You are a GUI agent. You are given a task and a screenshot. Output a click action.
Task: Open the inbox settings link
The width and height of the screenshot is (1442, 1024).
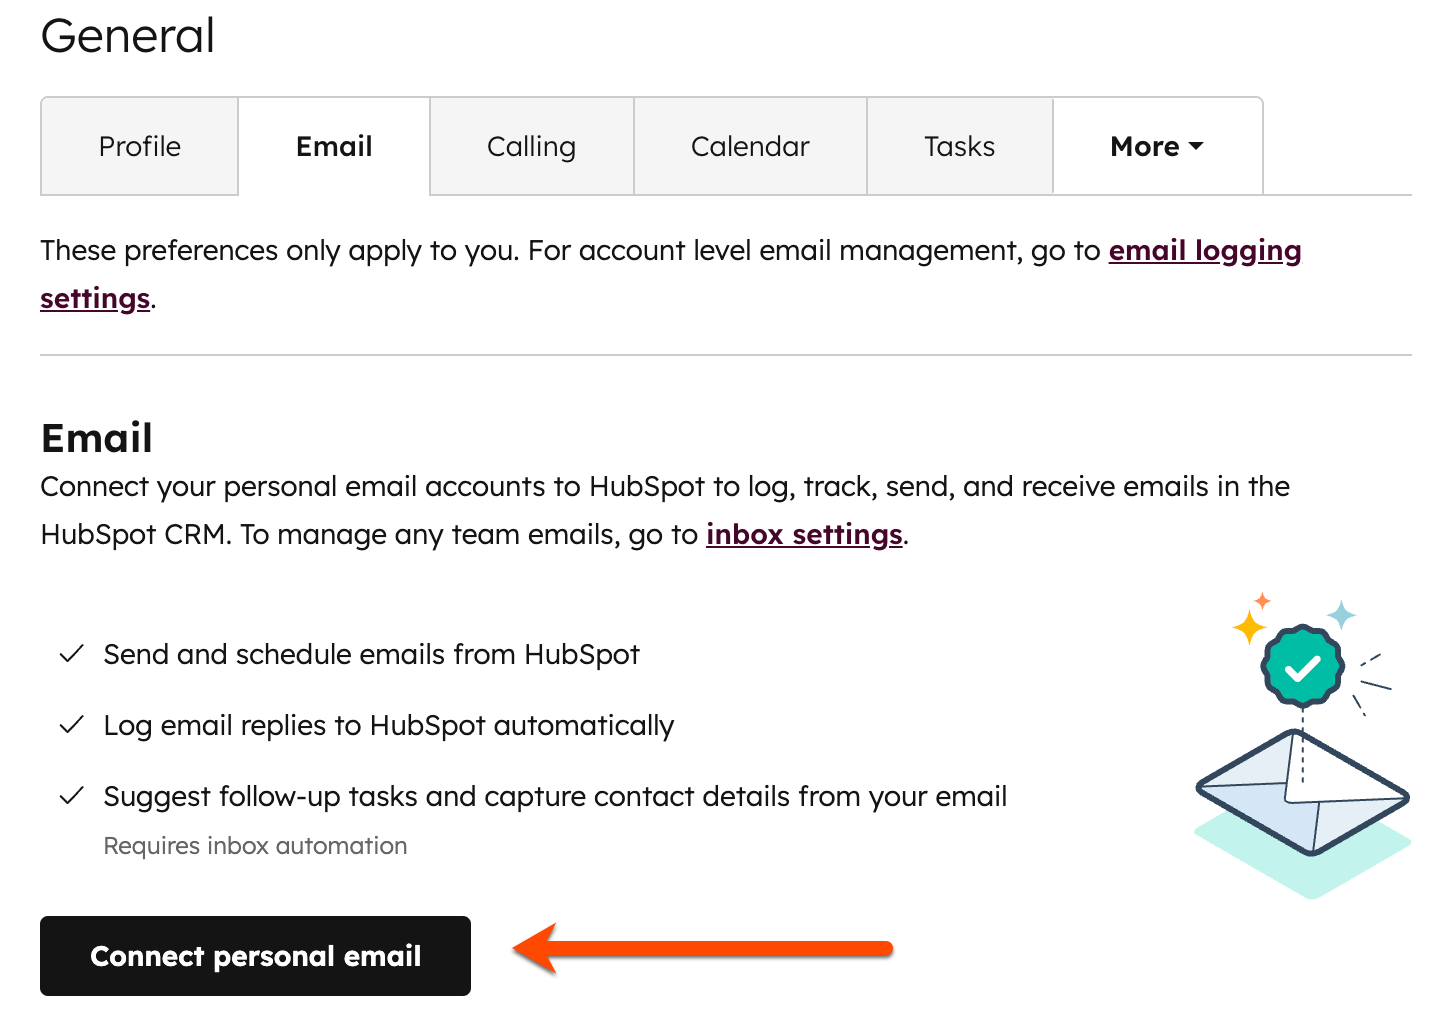point(804,534)
